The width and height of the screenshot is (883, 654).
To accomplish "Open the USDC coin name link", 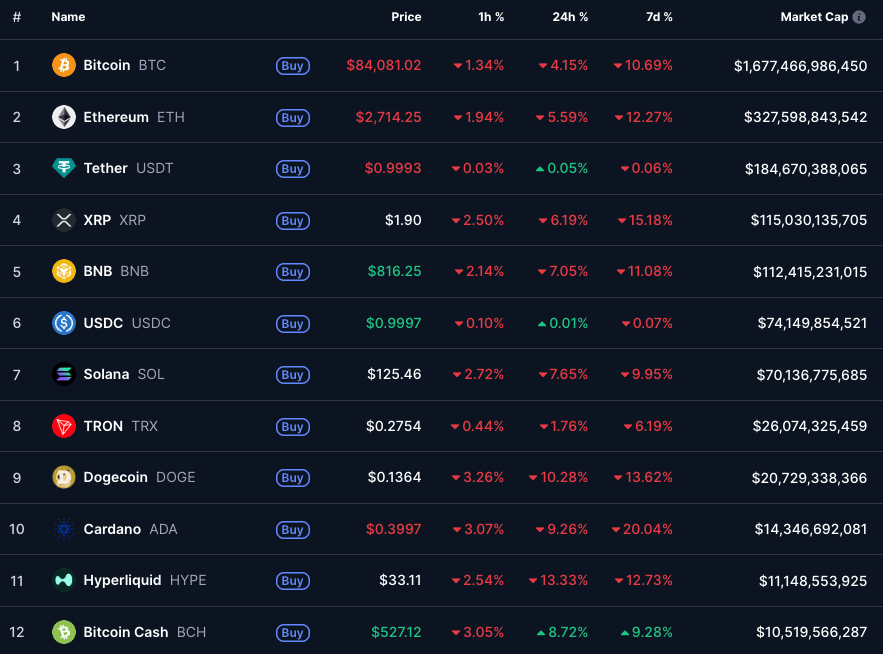I will 103,323.
